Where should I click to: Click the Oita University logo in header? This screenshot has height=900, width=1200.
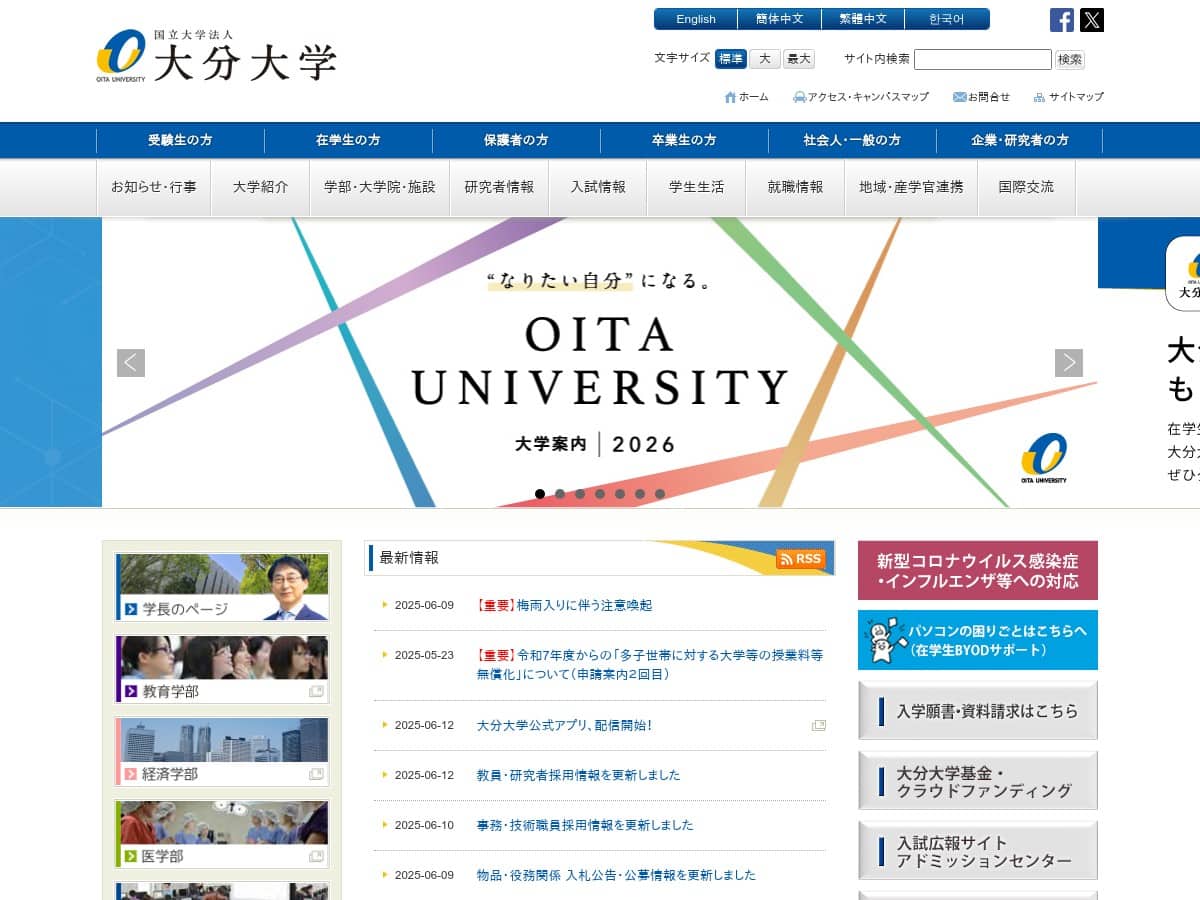pyautogui.click(x=217, y=56)
